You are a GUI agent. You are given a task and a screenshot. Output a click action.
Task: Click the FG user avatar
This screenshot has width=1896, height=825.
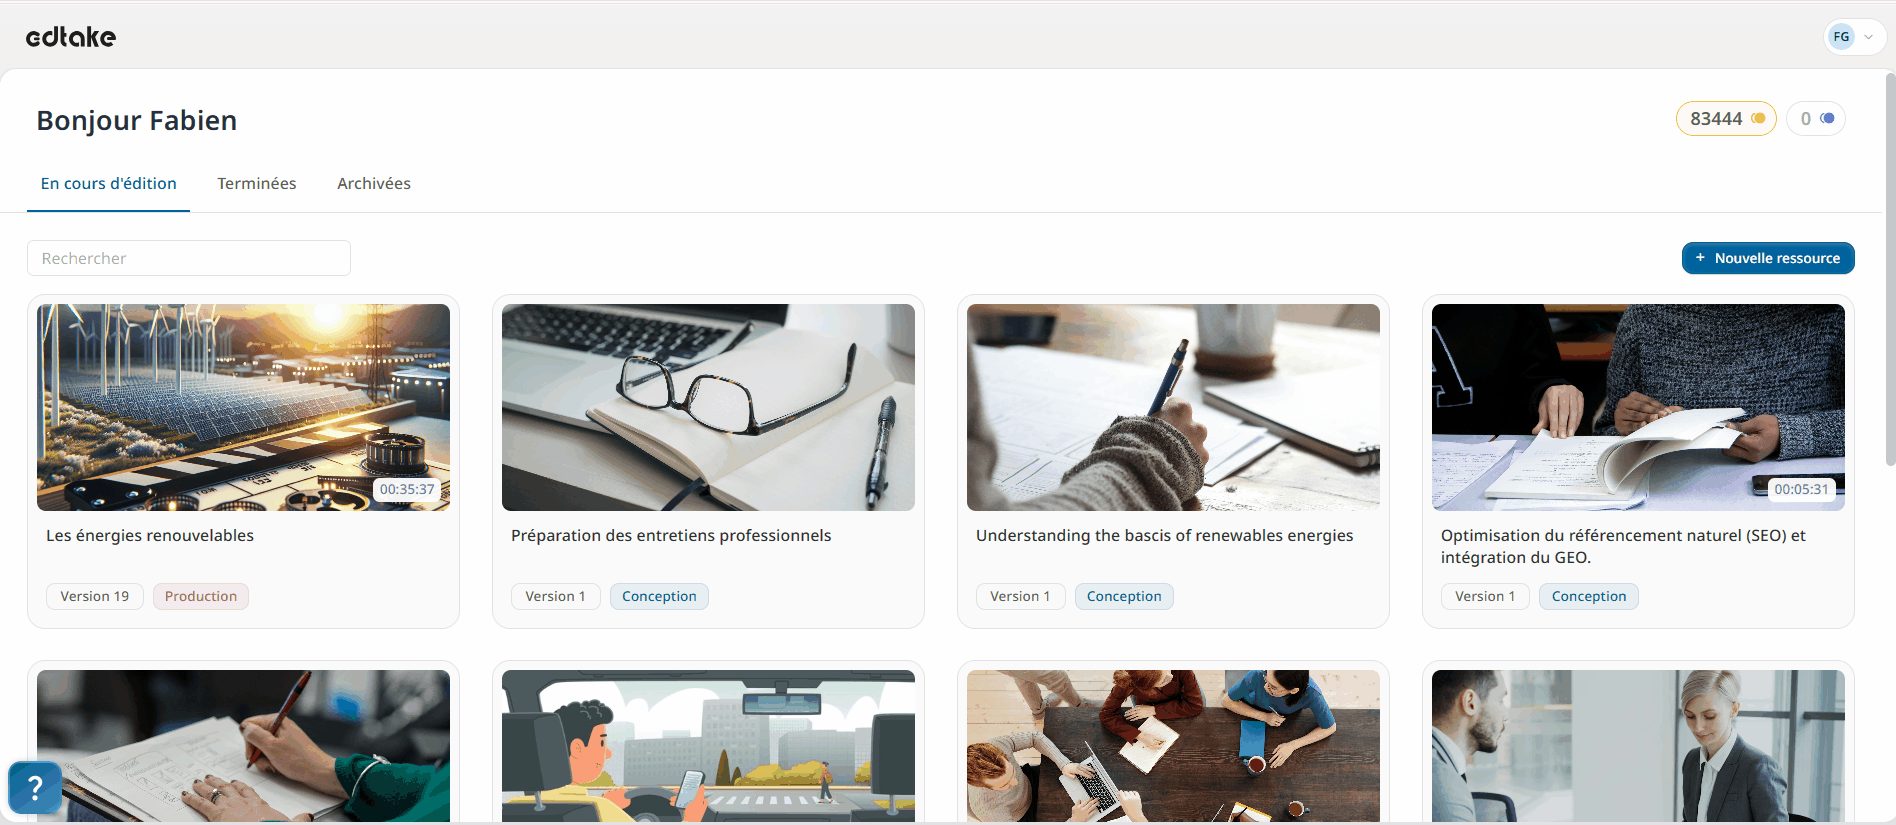[1841, 37]
